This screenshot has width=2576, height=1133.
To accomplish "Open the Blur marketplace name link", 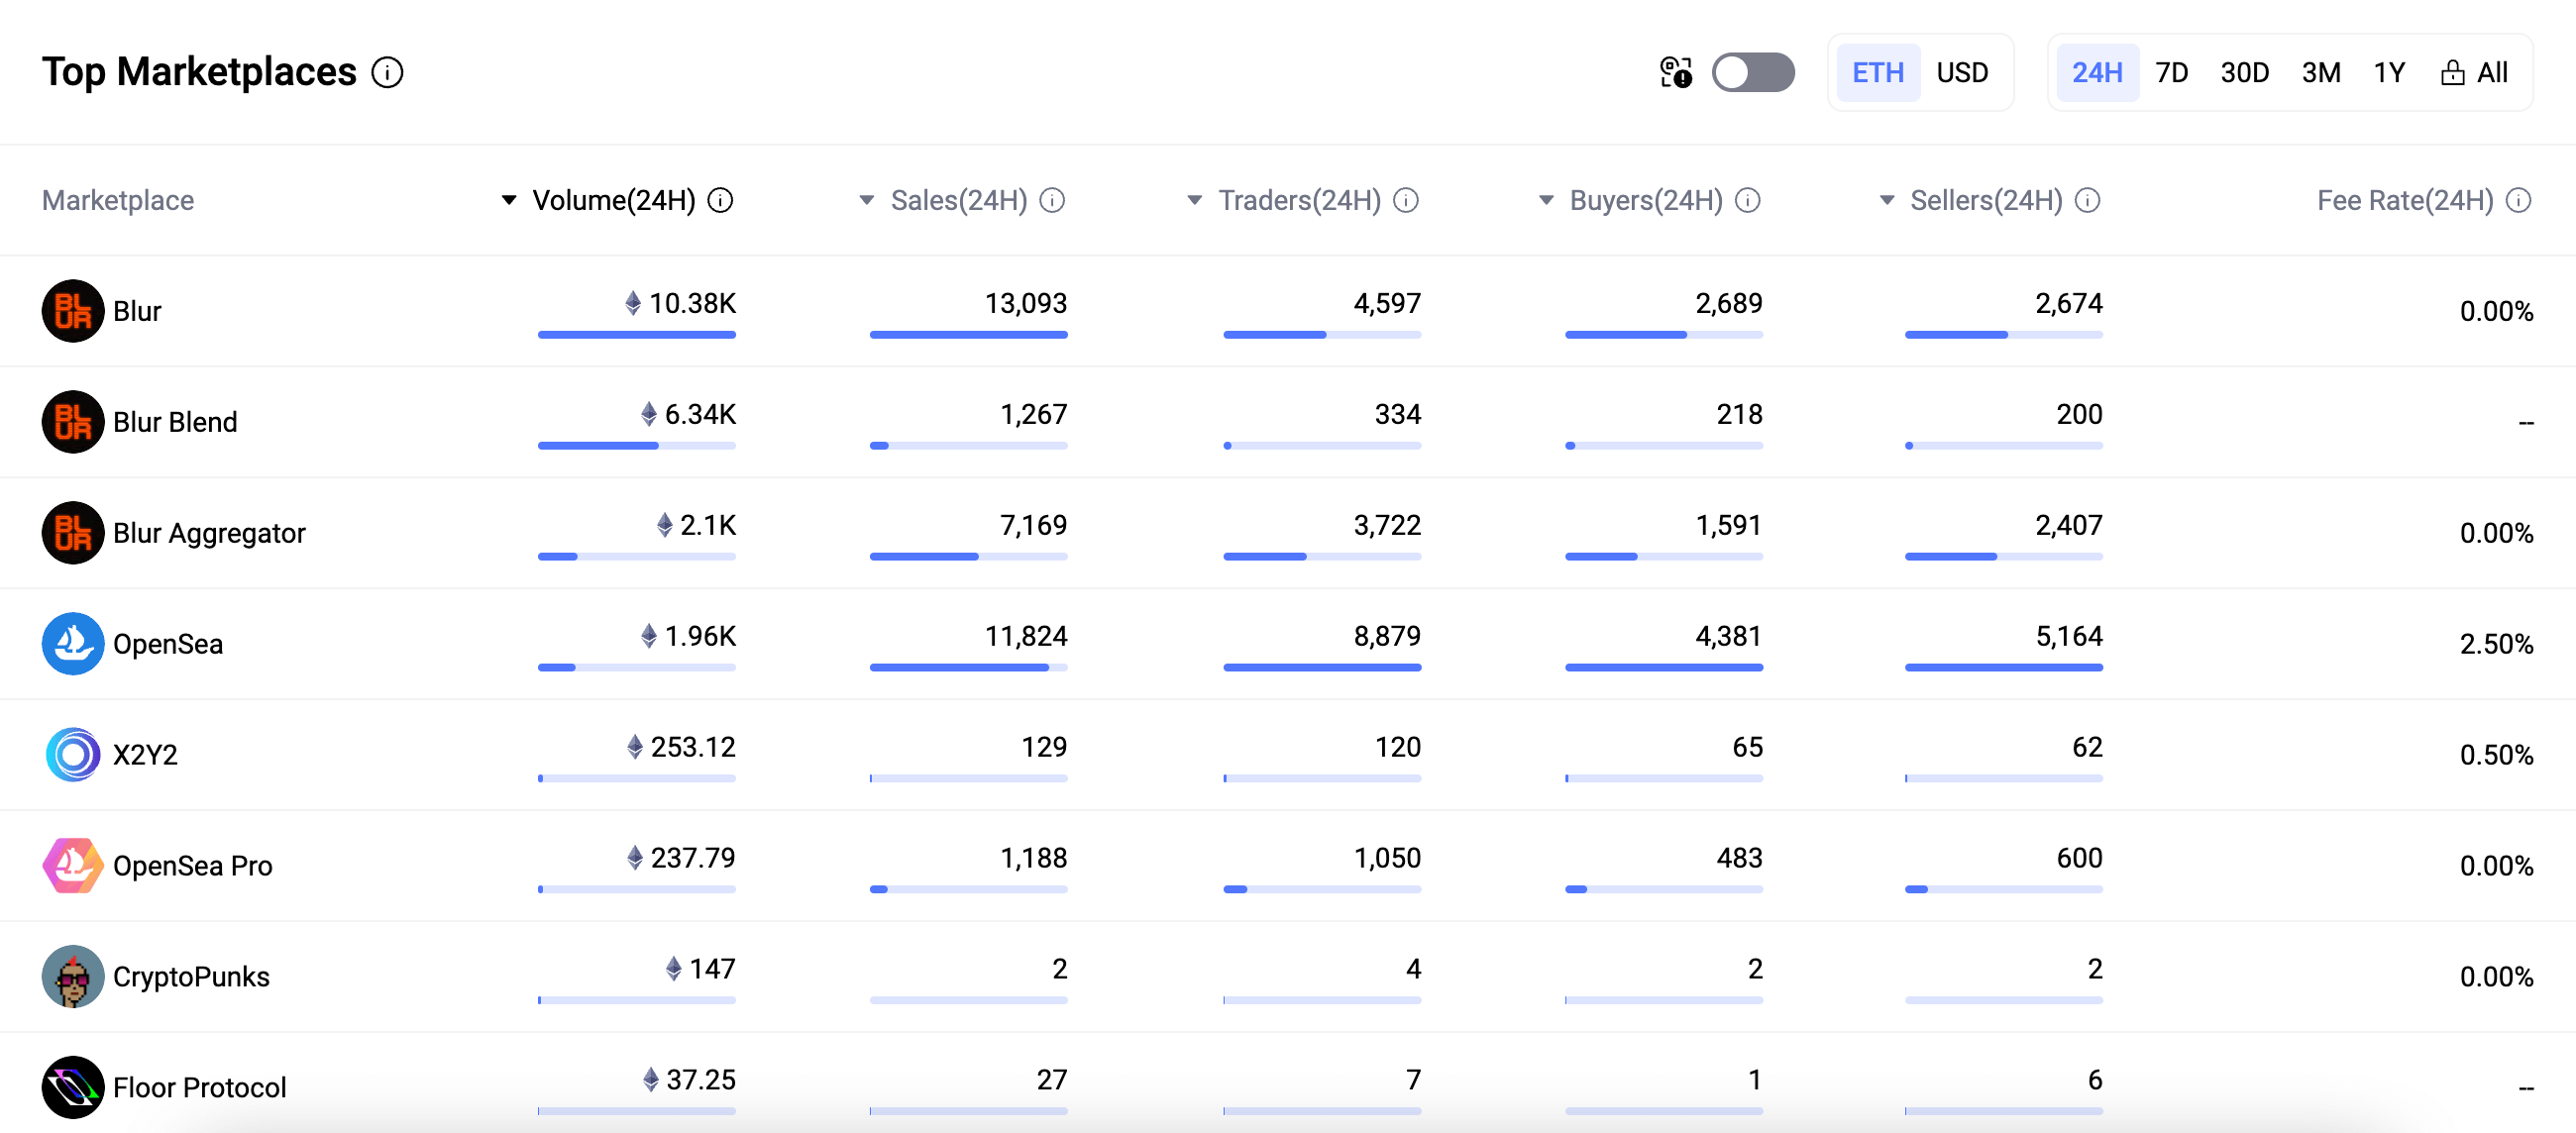I will click(x=137, y=311).
